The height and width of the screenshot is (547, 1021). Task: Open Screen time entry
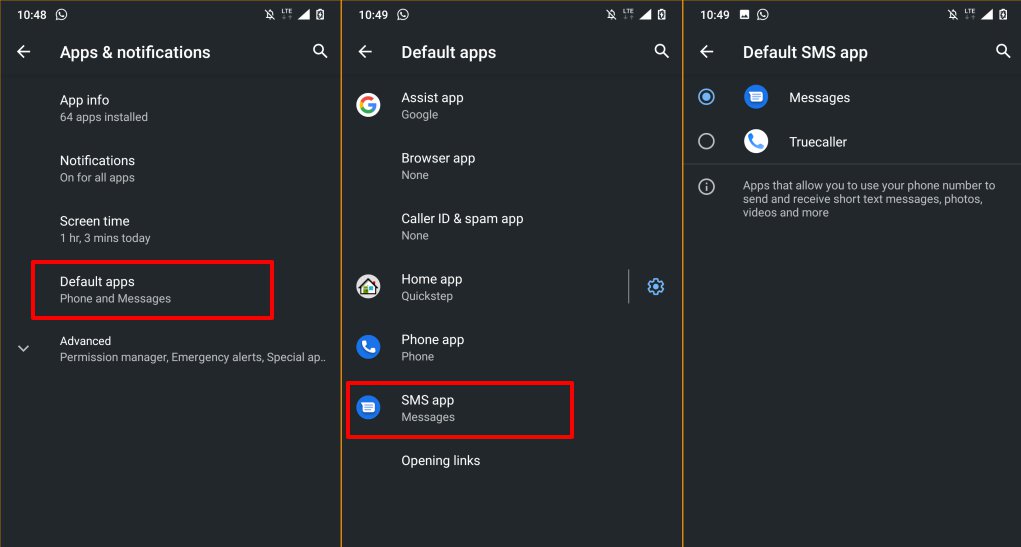point(105,229)
